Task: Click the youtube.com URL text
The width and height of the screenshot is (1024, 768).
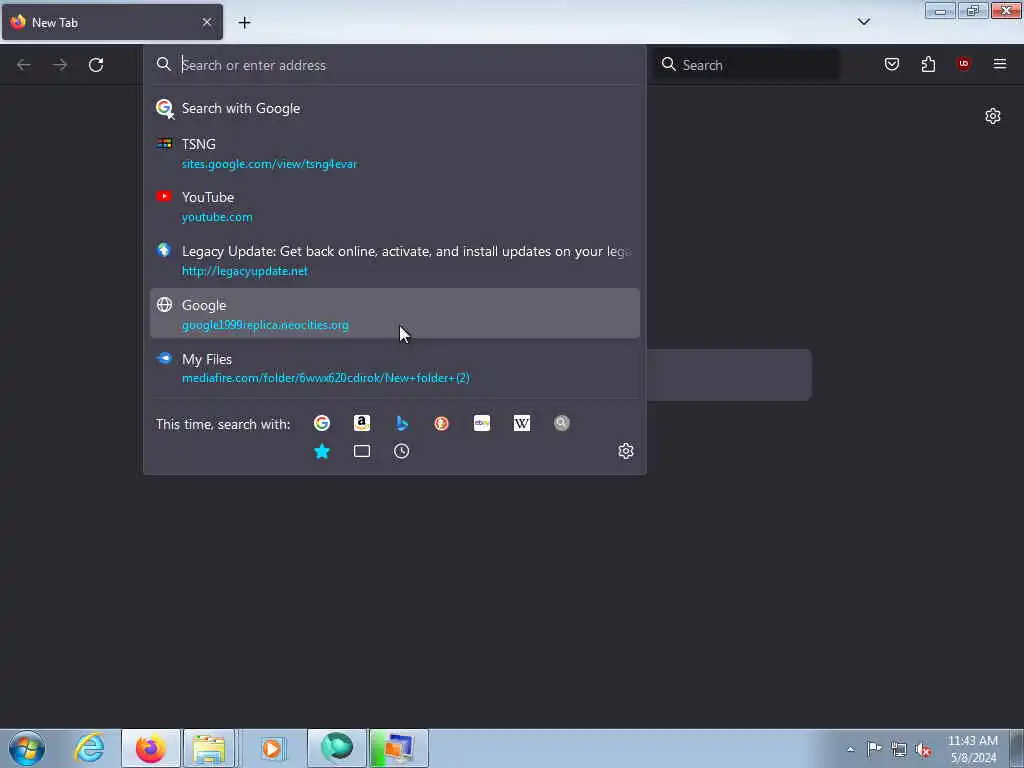Action: tap(217, 217)
